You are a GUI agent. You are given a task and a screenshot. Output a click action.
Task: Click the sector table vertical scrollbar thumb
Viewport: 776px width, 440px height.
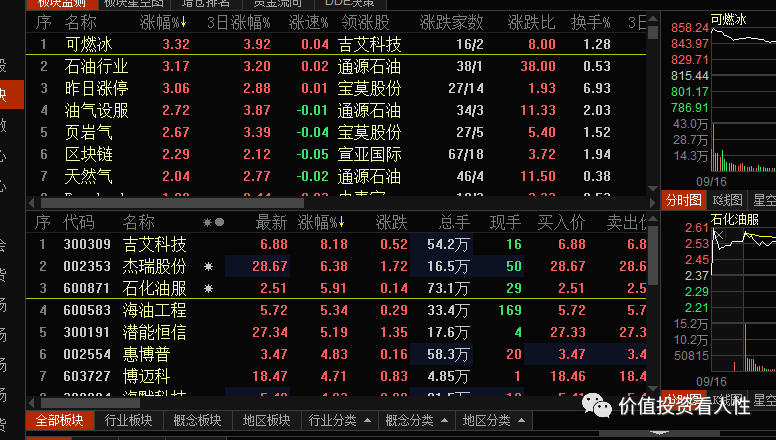click(x=653, y=32)
